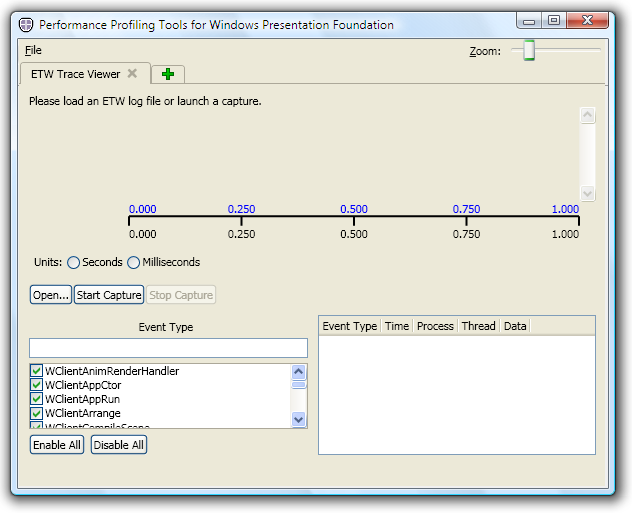Click the blue 0.250 timeline label
Screen dimensions: 632x513
[x=241, y=209]
